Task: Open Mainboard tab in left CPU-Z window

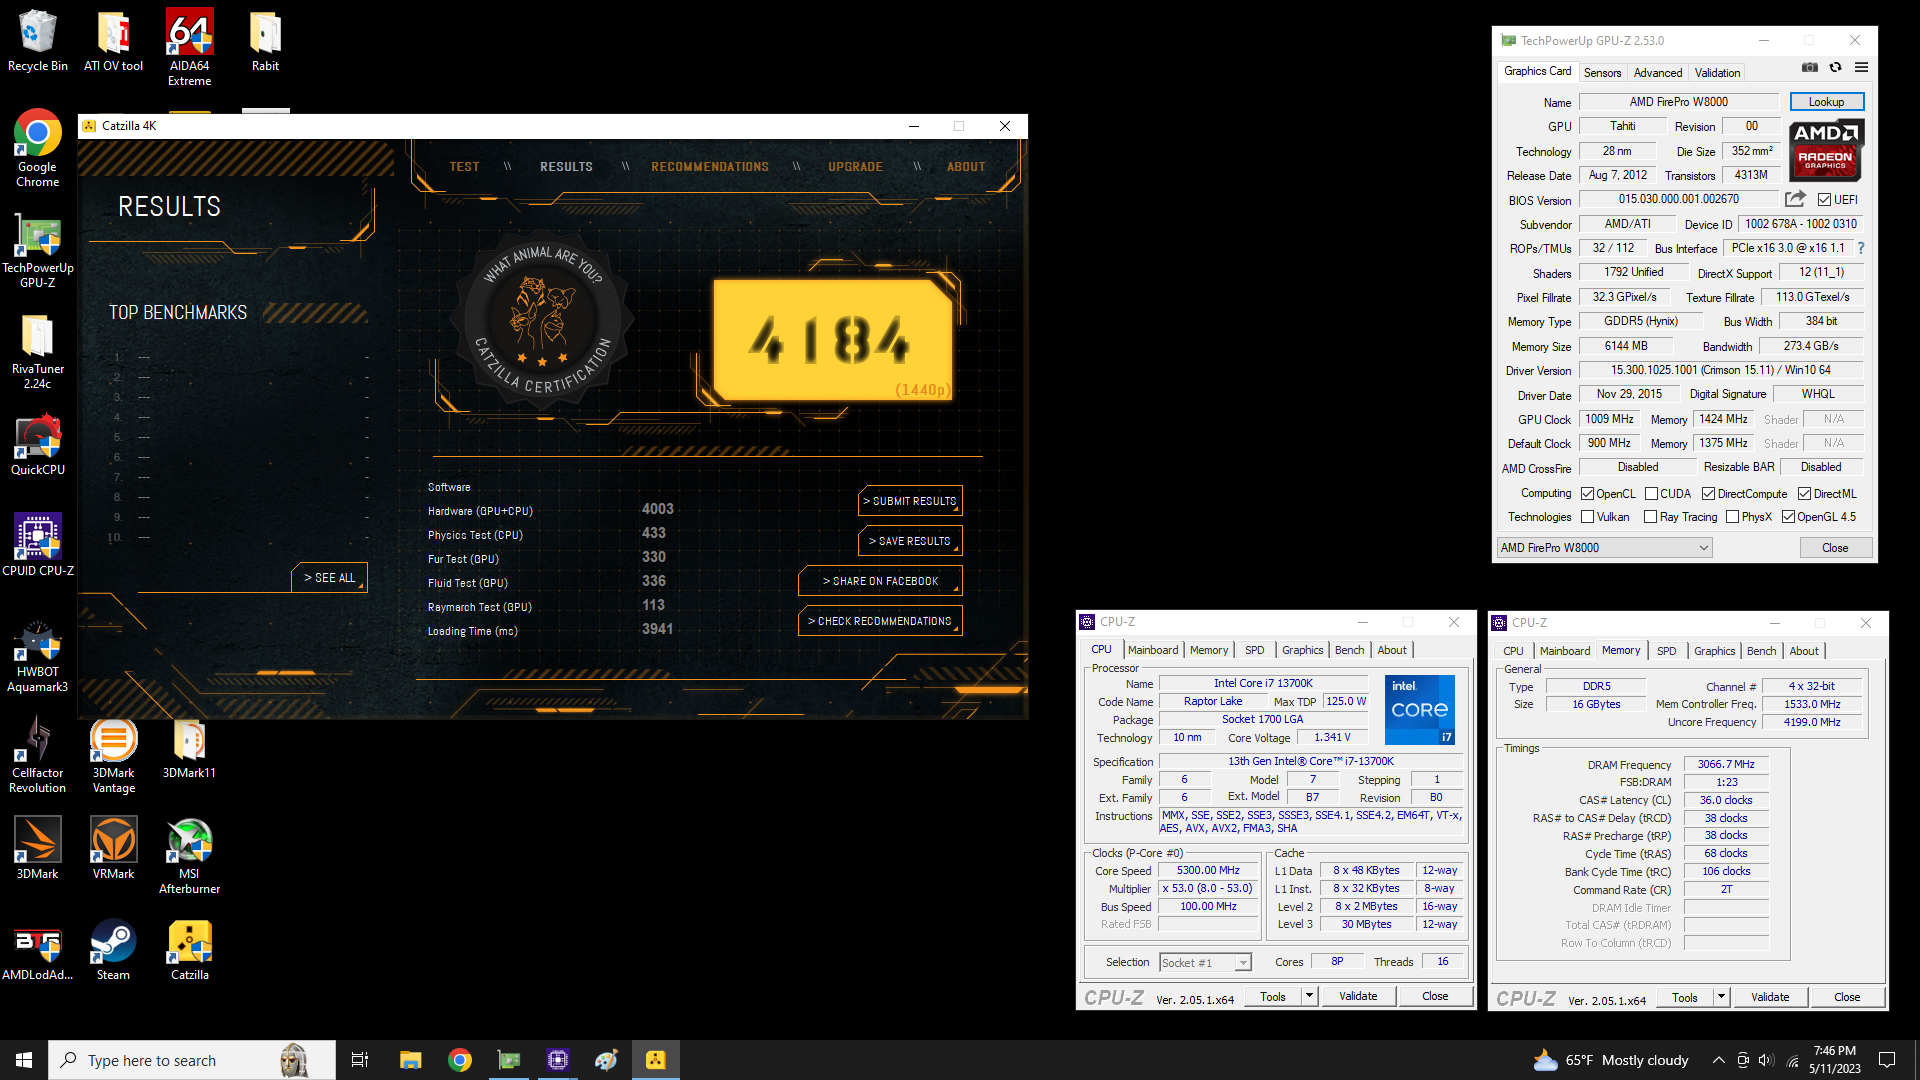Action: (x=1153, y=650)
